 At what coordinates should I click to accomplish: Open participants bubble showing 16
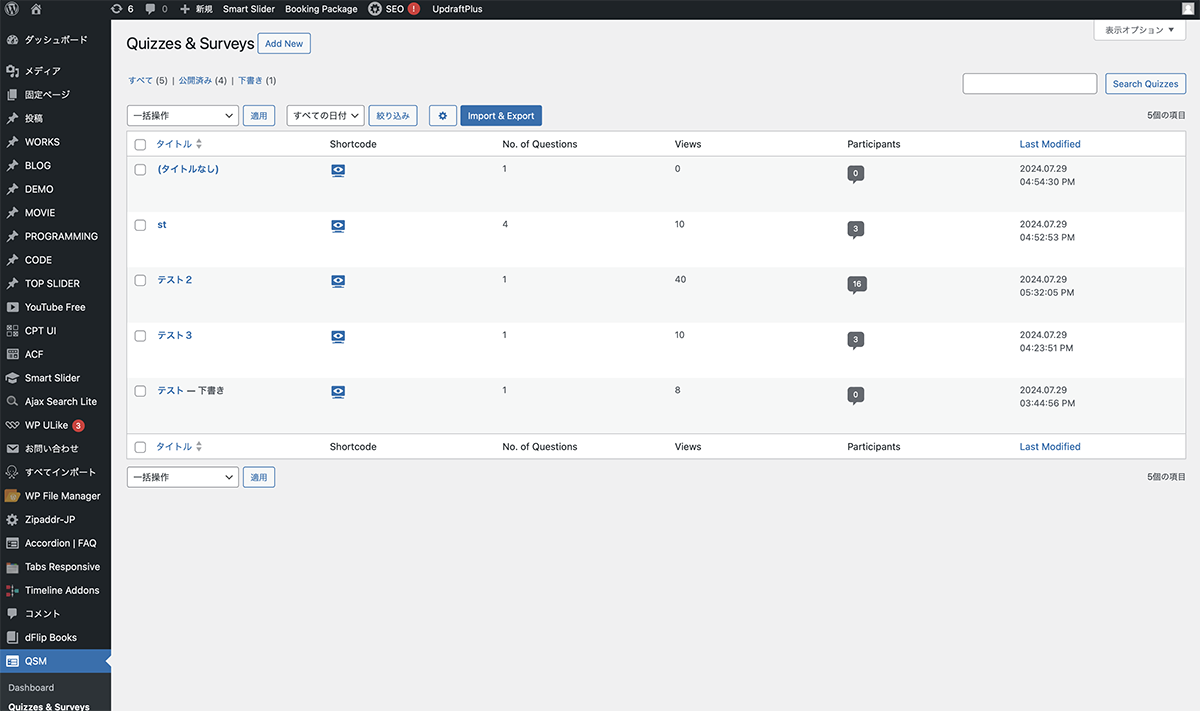coord(856,284)
